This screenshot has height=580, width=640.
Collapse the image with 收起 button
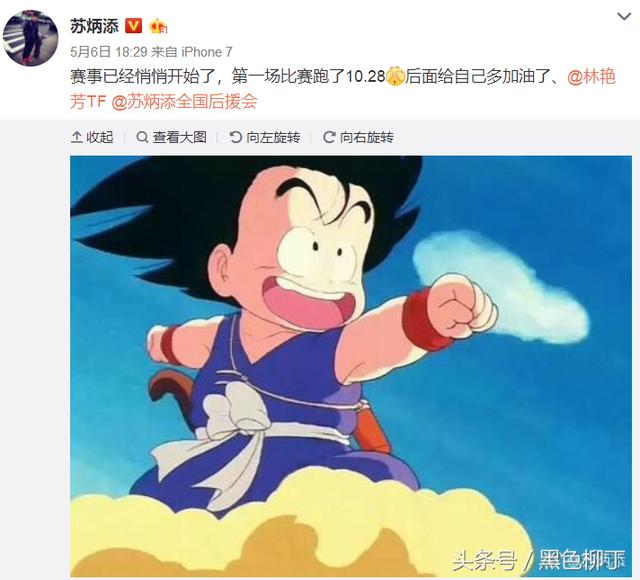[x=92, y=137]
